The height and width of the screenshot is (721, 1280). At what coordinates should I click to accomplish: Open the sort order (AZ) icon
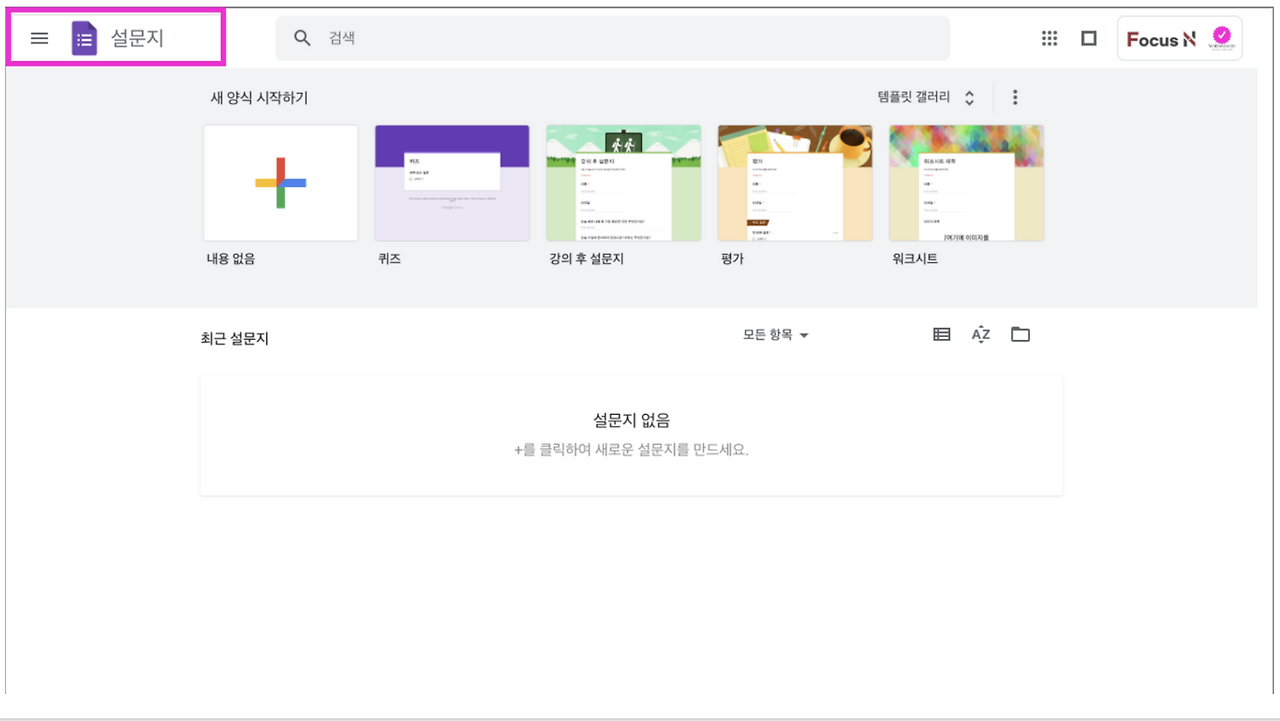(980, 334)
